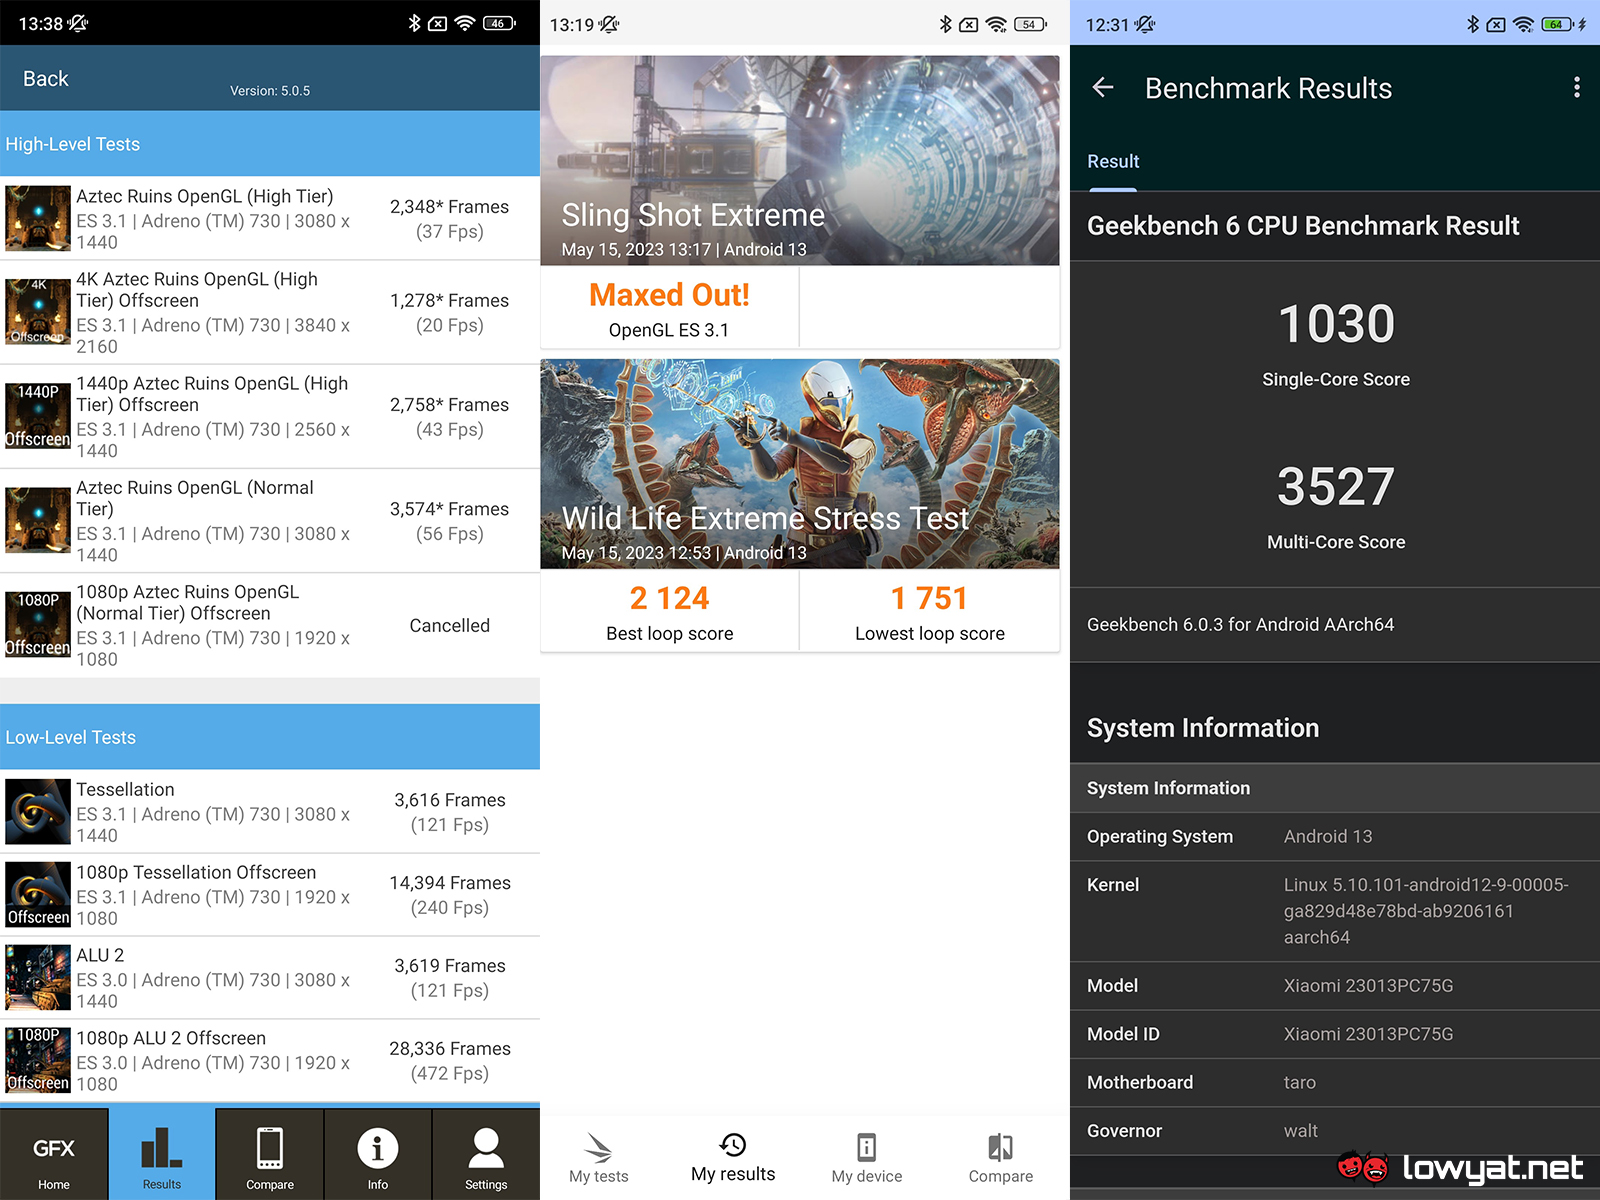The width and height of the screenshot is (1600, 1200).
Task: Open GFXBench Settings person icon
Action: coord(486,1154)
